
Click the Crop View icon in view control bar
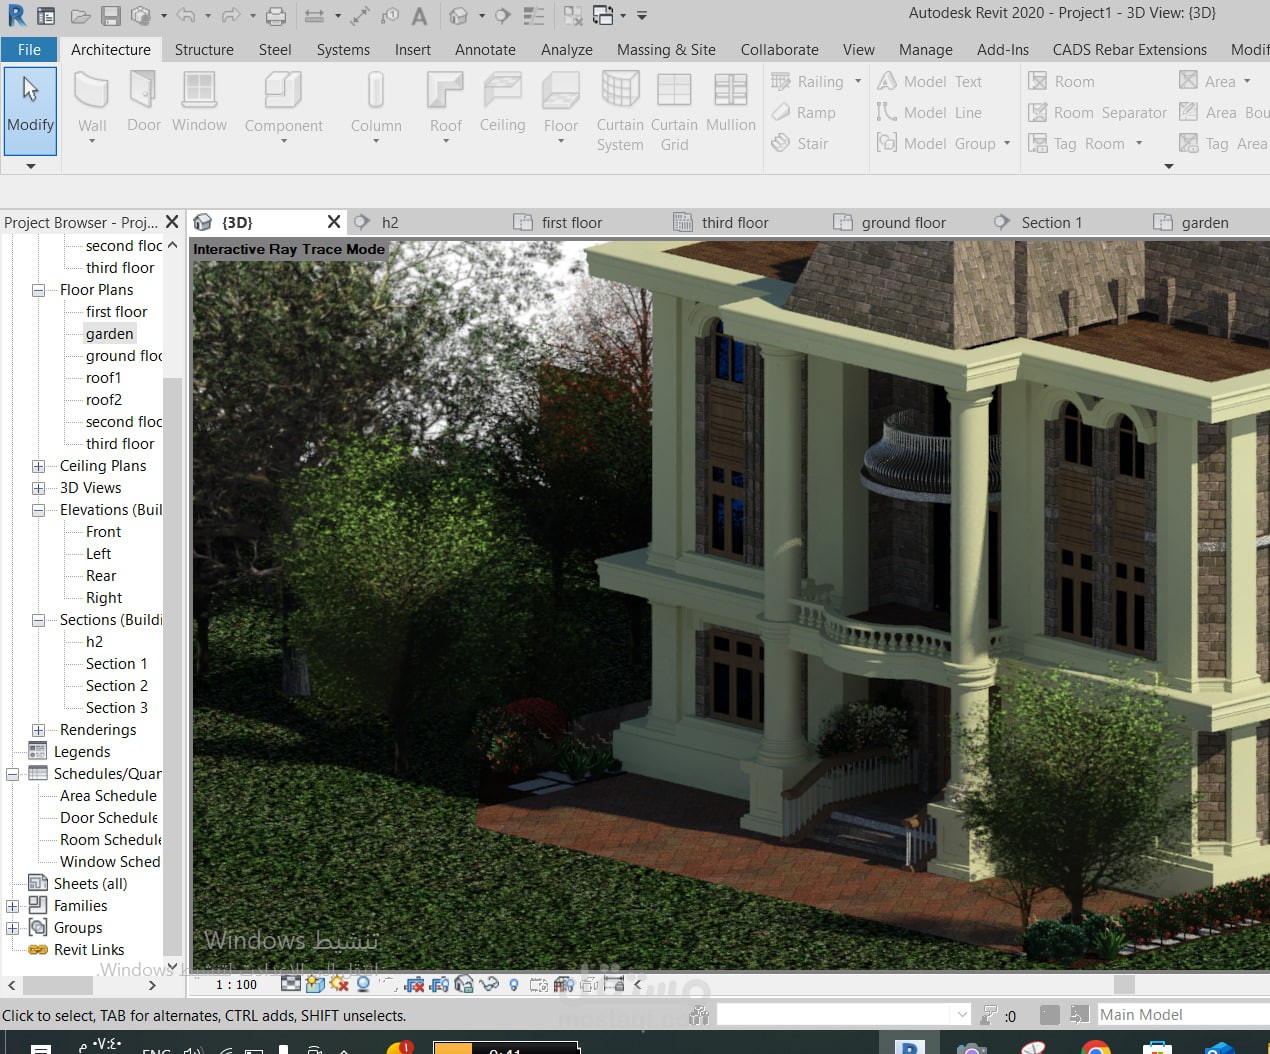point(414,984)
